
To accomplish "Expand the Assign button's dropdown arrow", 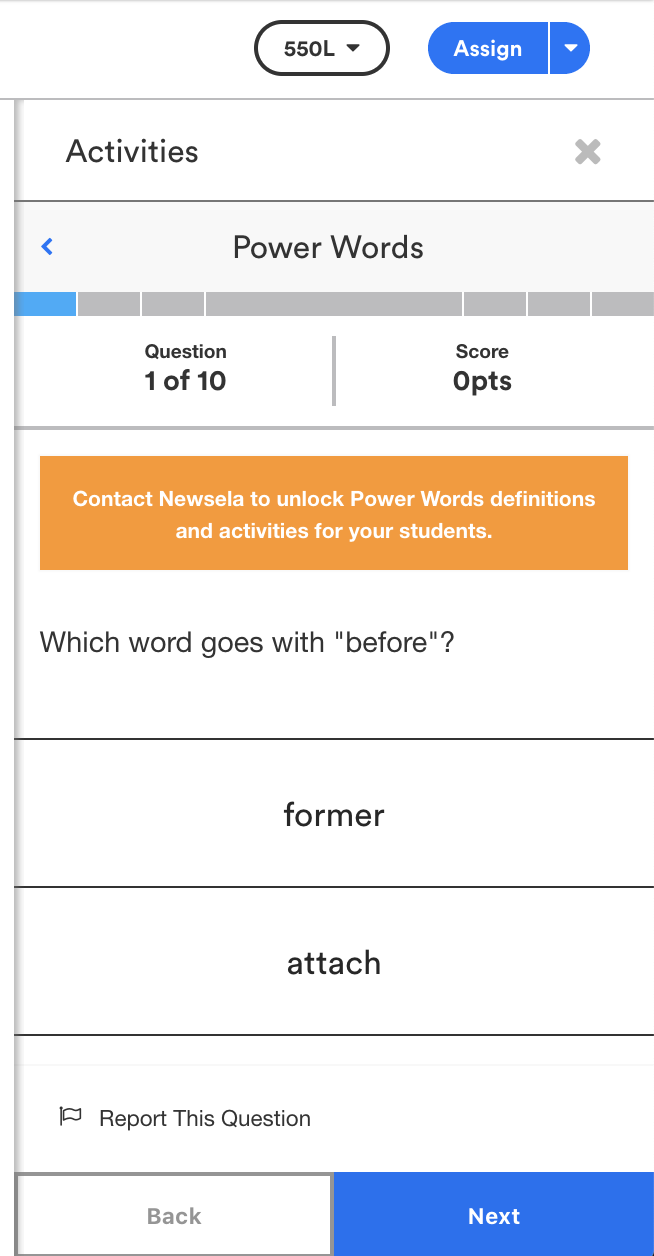I will 570,48.
